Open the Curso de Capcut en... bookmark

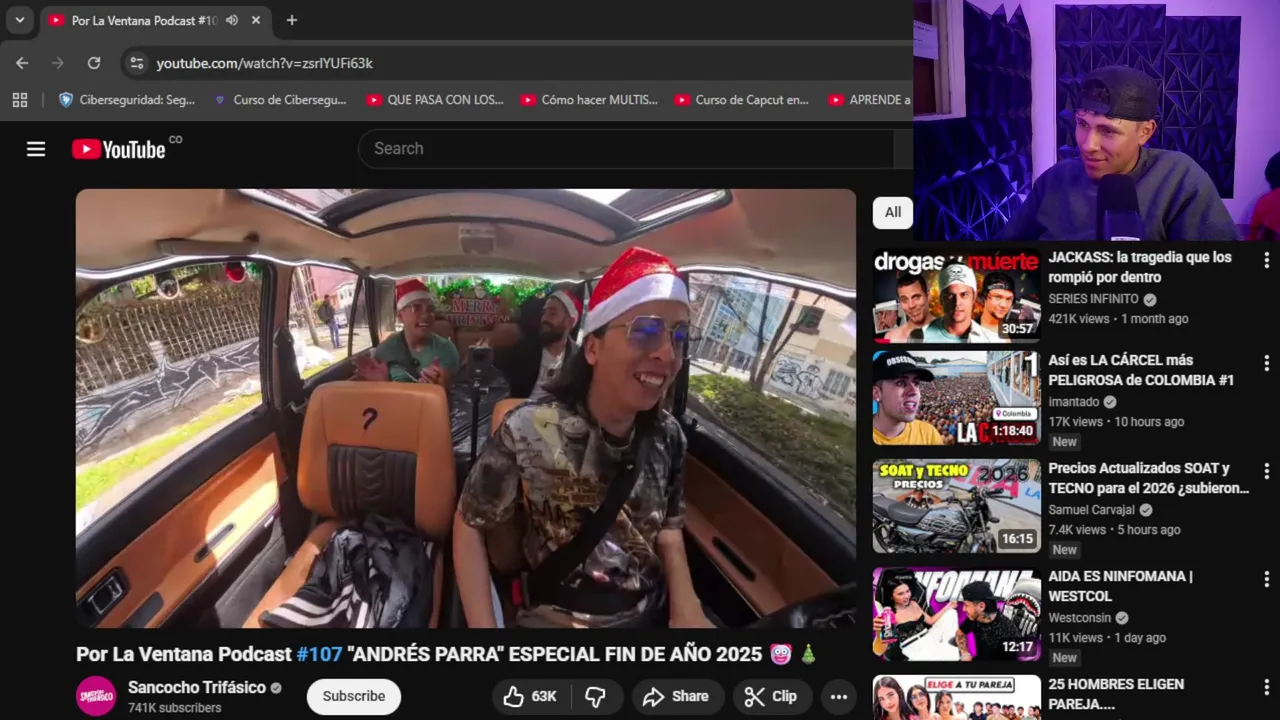tap(741, 100)
